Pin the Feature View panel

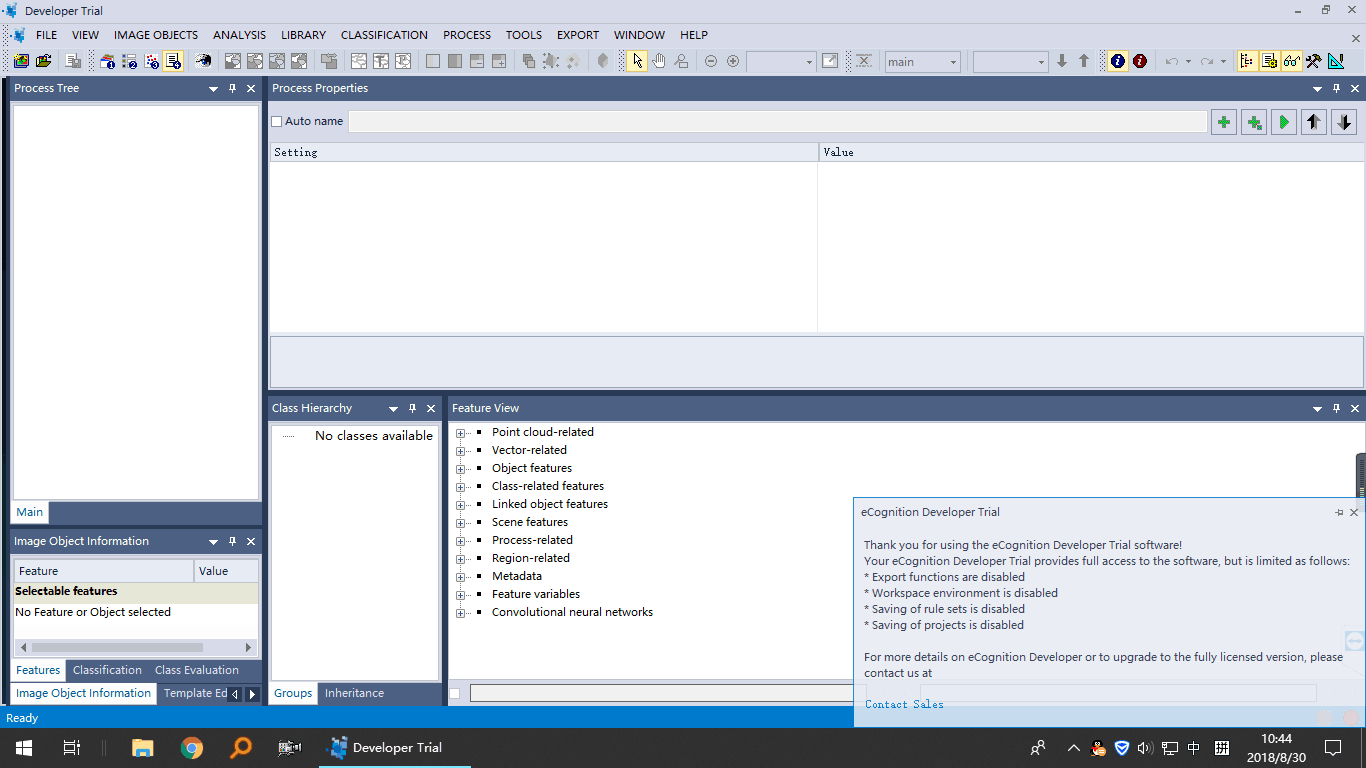(x=1336, y=408)
